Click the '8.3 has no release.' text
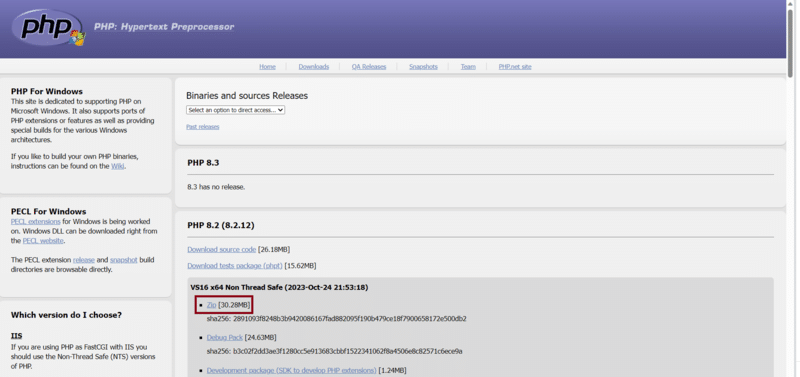The width and height of the screenshot is (800, 377). [x=216, y=187]
